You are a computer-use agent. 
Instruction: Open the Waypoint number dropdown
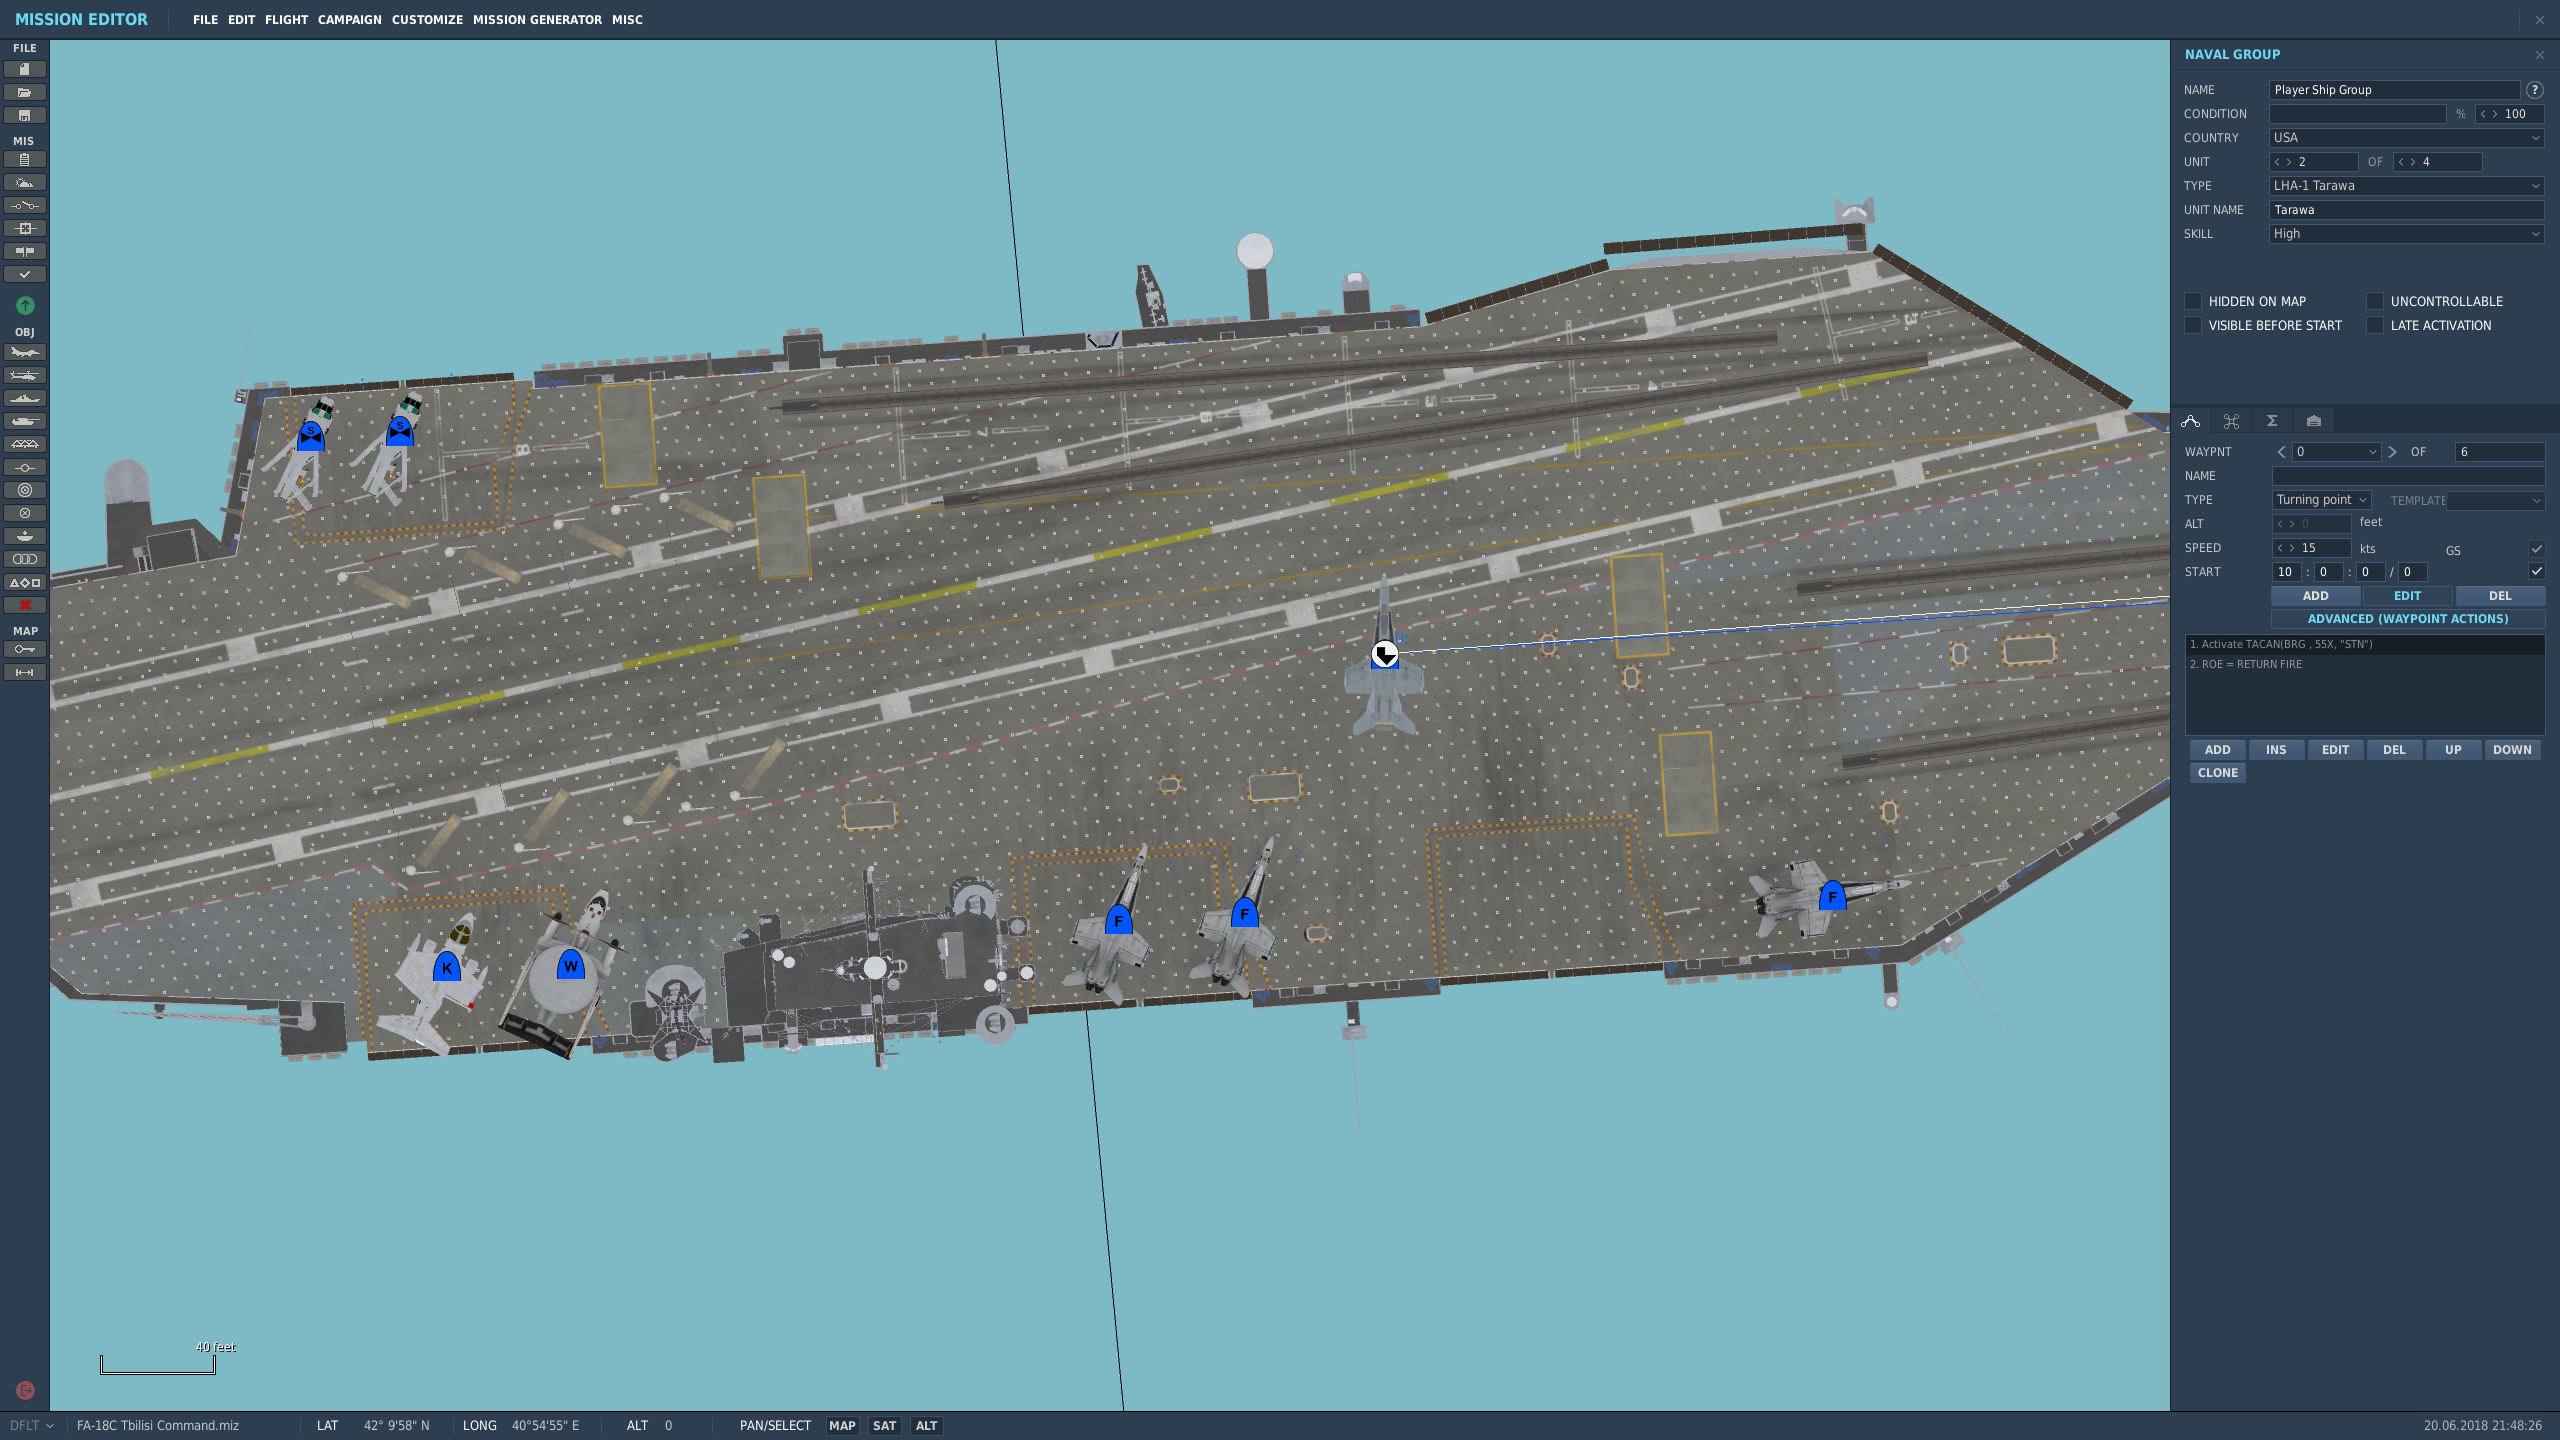click(x=2337, y=452)
